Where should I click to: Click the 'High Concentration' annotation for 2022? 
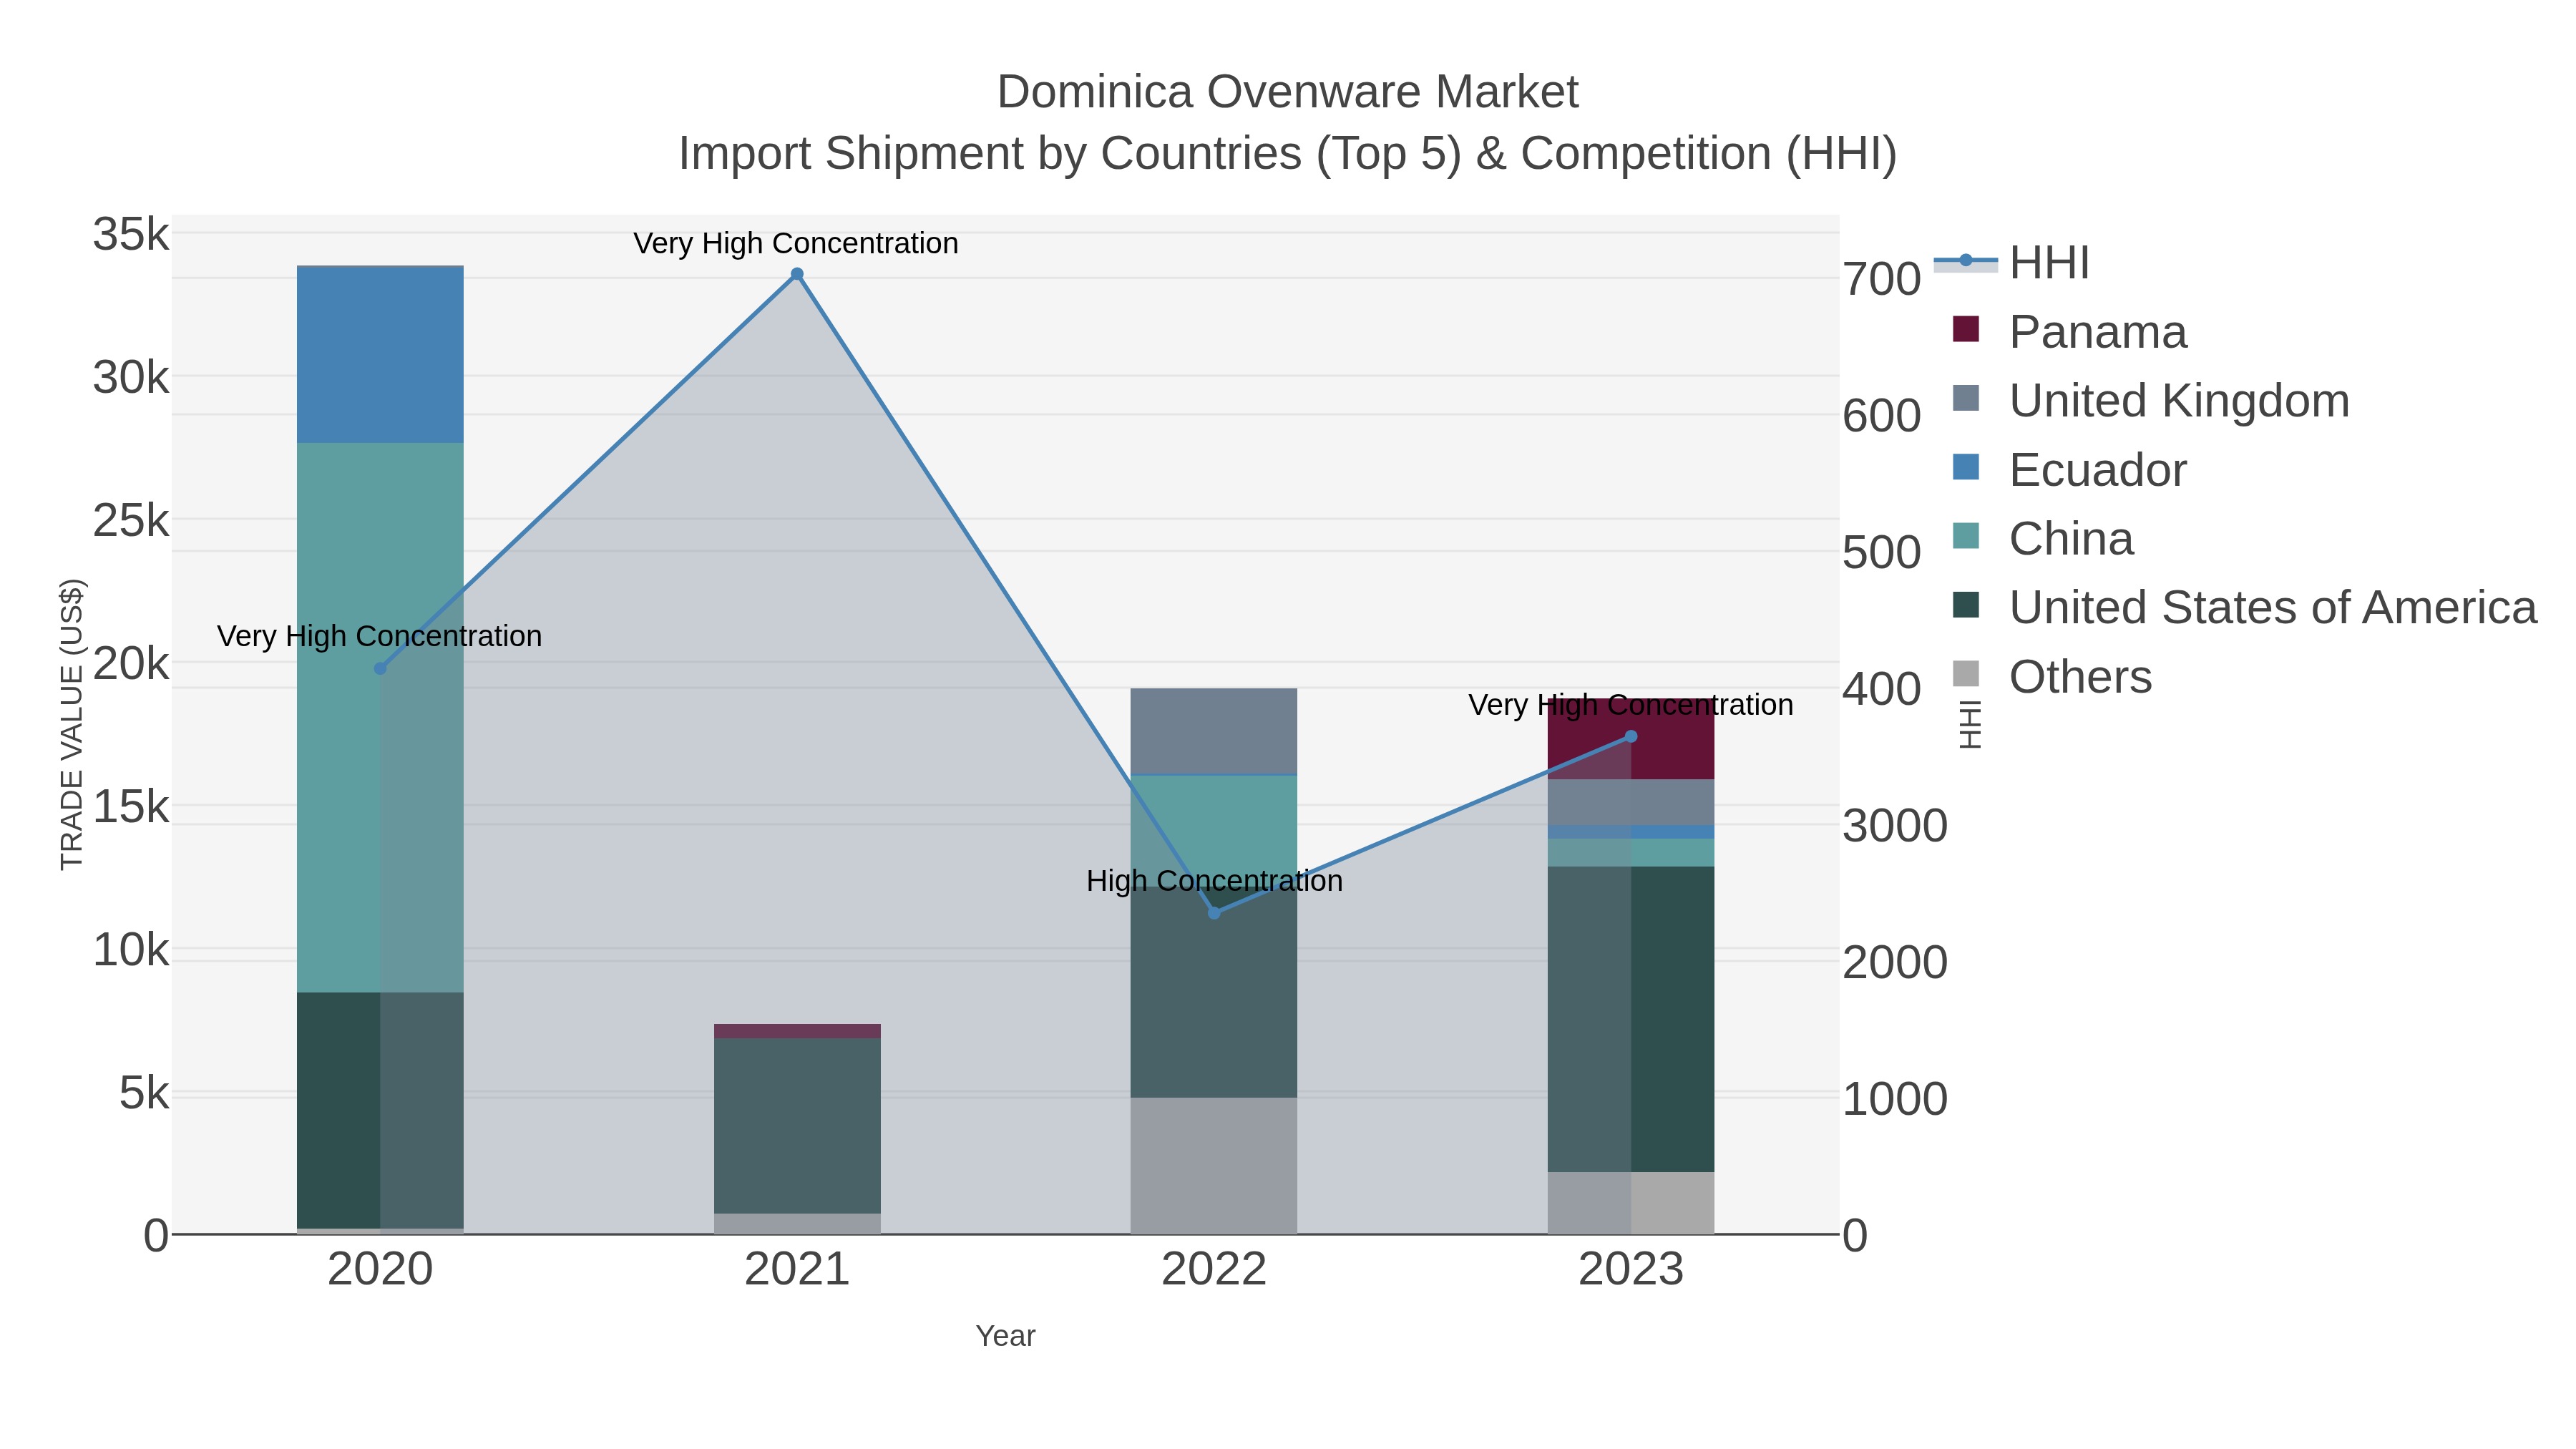coord(1214,881)
